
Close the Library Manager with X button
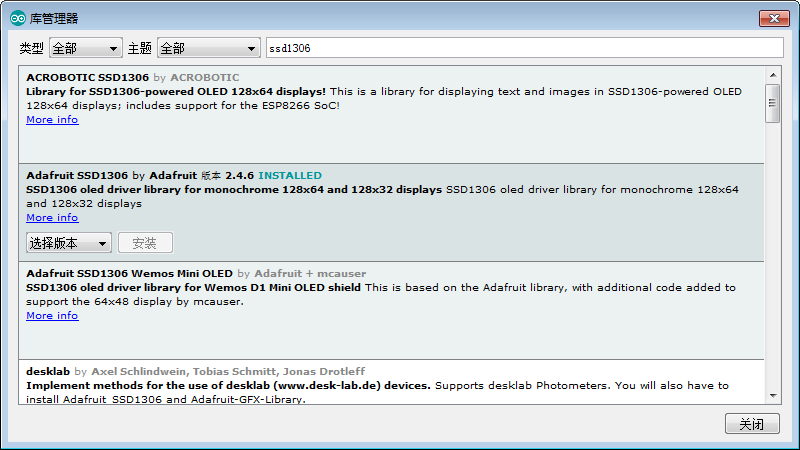[x=774, y=18]
